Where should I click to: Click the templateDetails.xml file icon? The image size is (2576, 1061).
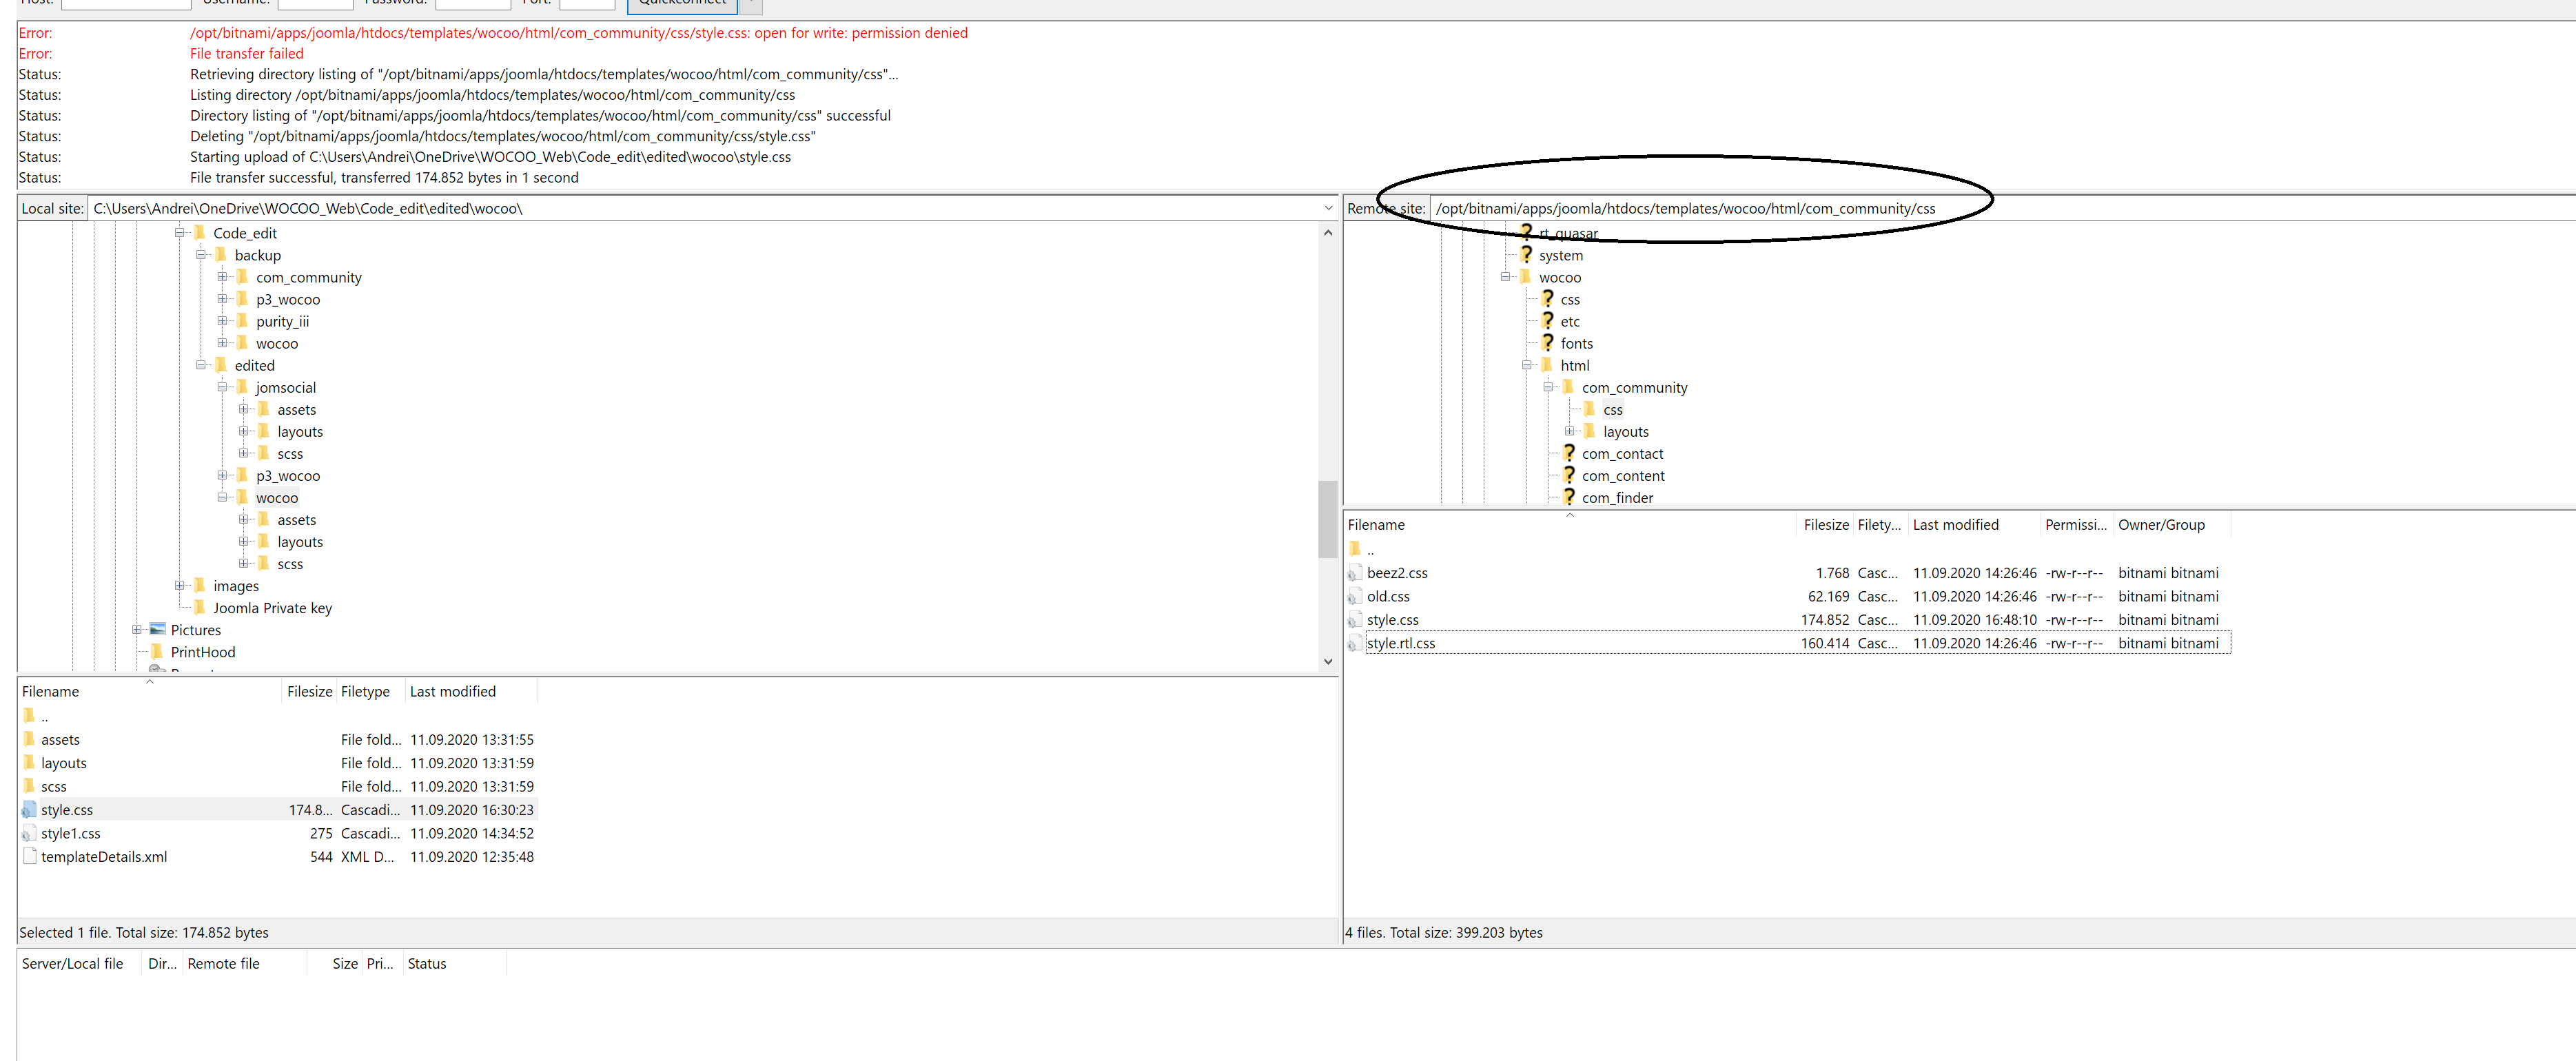pos(29,856)
